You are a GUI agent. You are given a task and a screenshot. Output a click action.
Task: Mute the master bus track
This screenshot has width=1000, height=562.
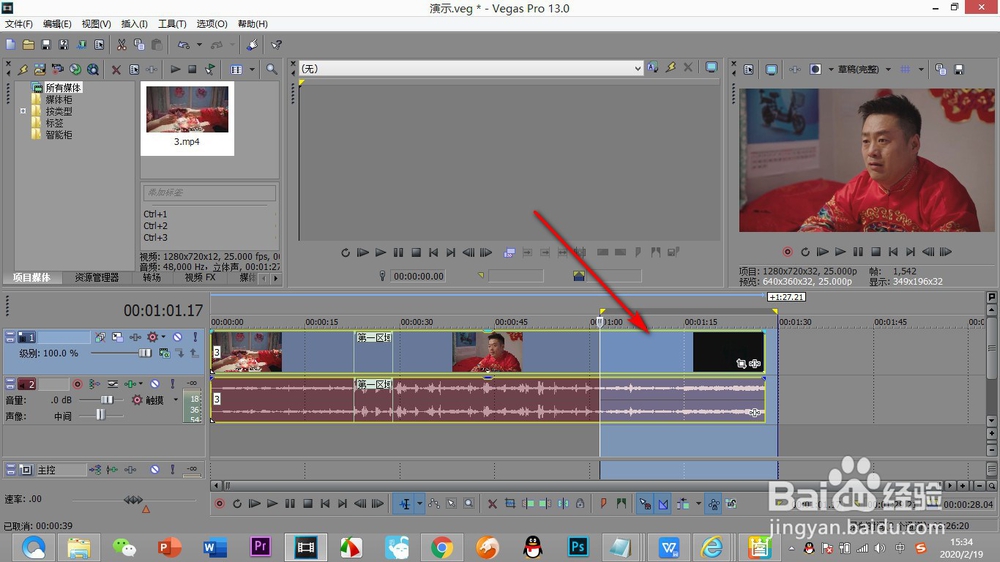tap(154, 470)
